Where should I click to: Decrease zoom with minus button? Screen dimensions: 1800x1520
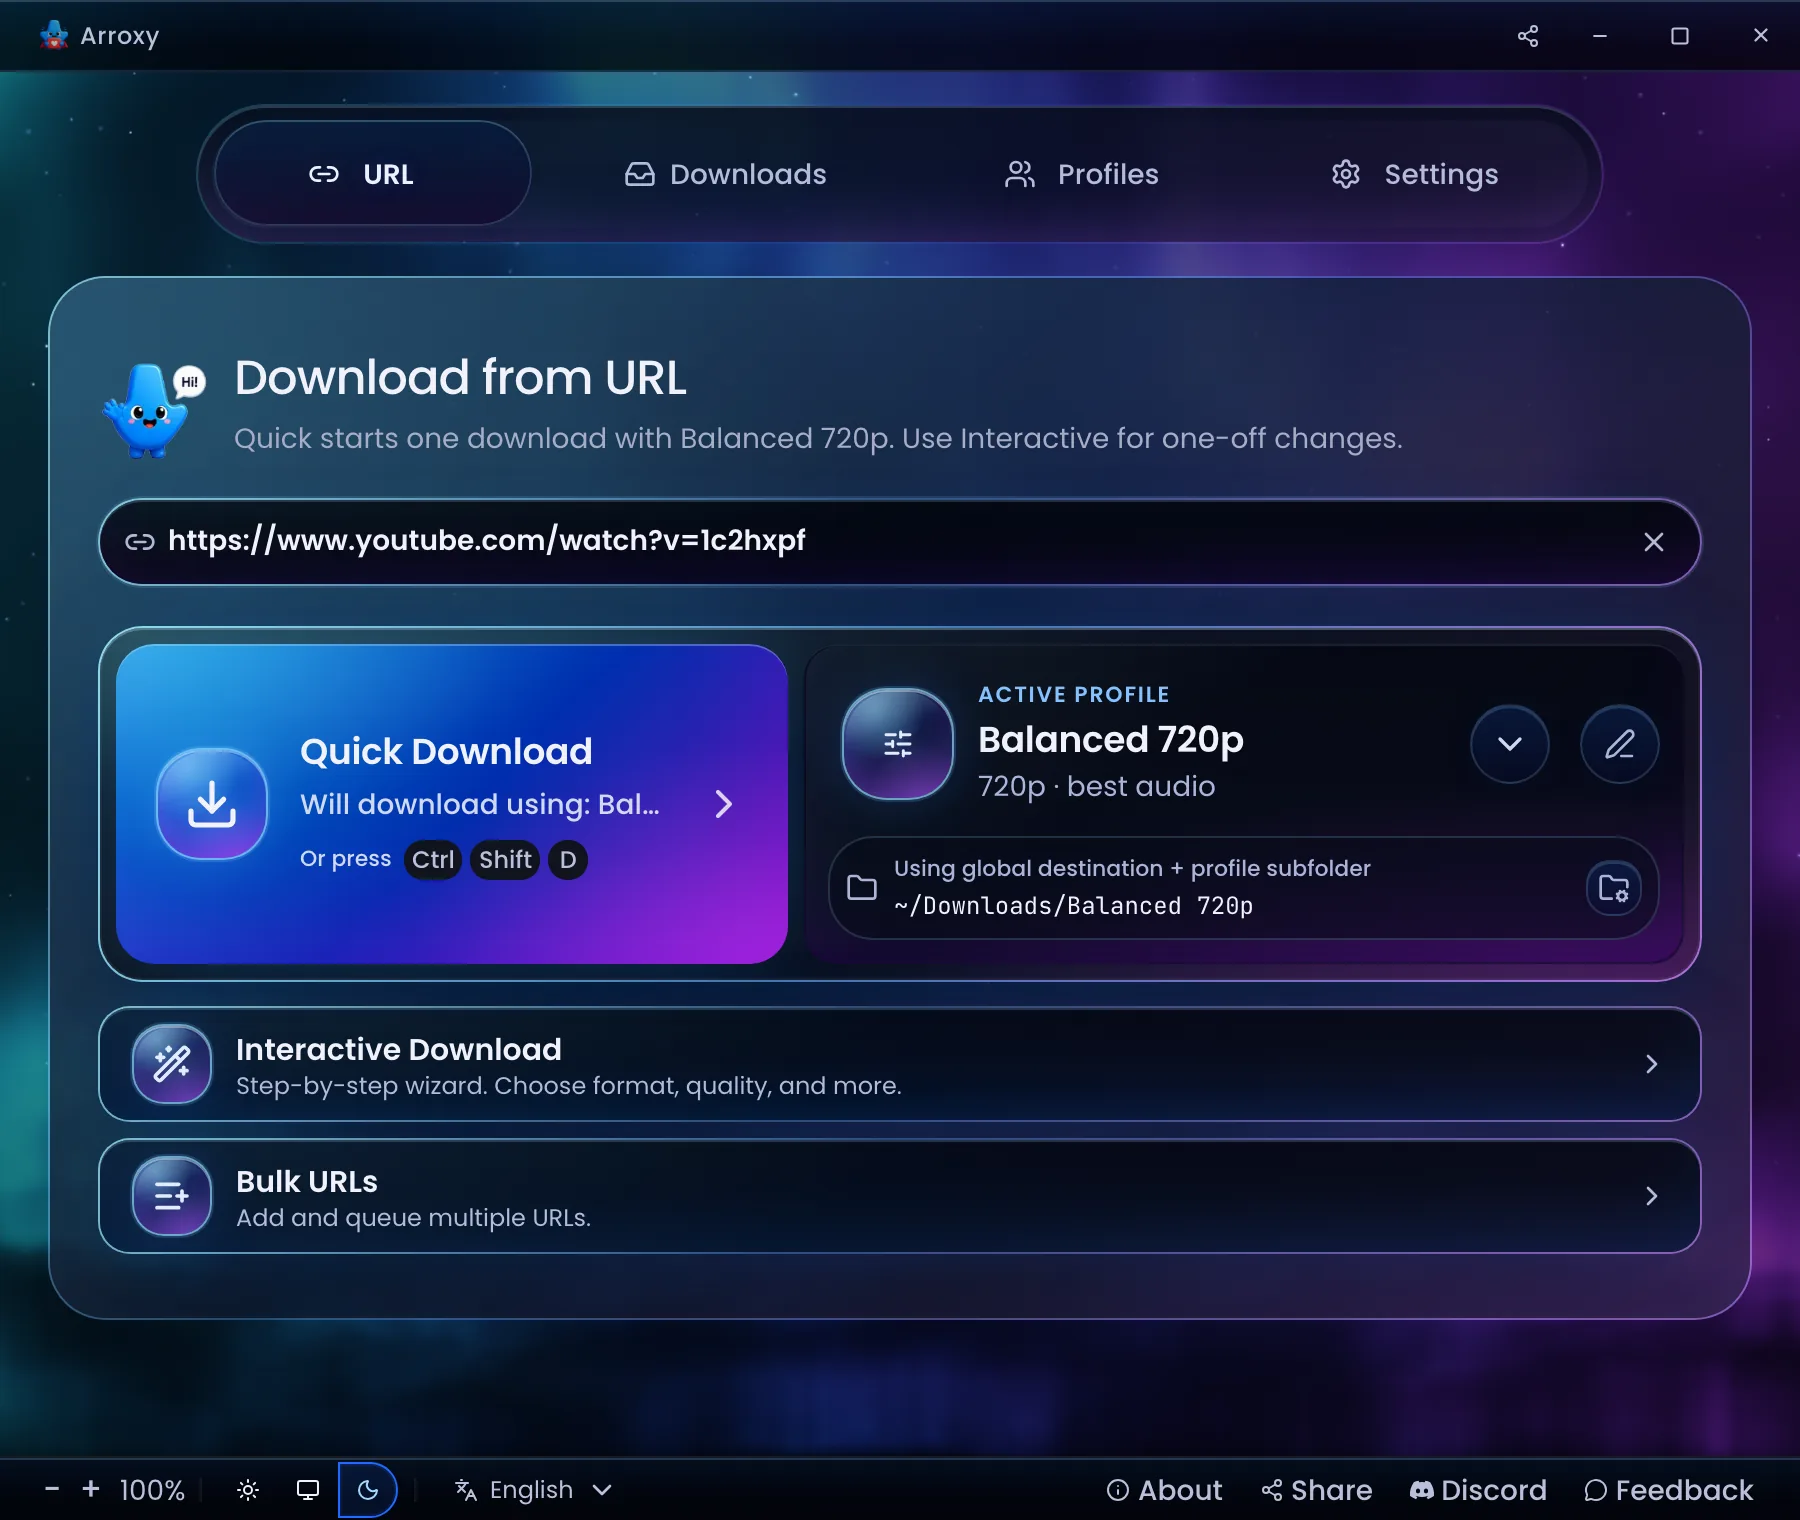[x=52, y=1489]
